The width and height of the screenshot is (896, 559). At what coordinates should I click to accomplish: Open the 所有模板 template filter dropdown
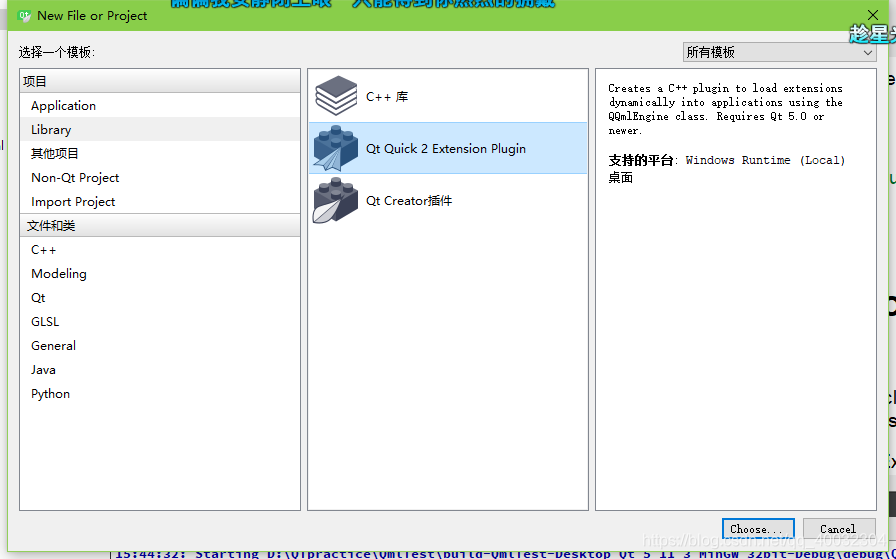coord(779,52)
